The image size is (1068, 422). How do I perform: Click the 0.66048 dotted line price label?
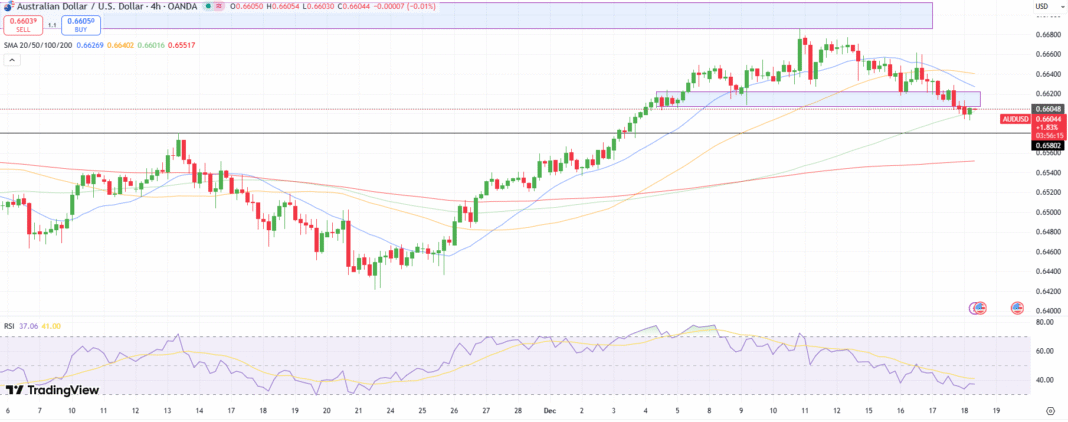(x=1048, y=108)
